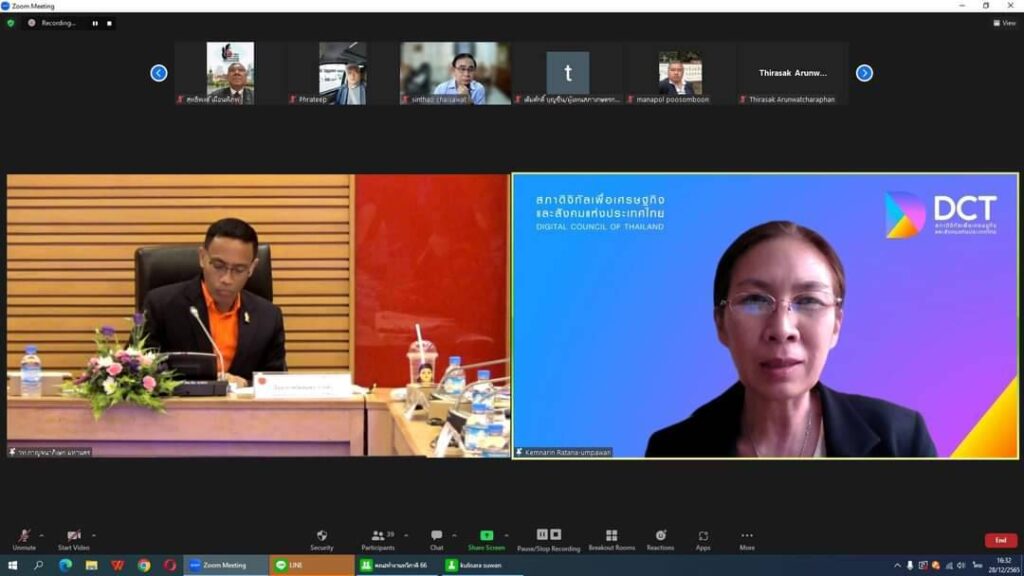Viewport: 1024px width, 576px height.
Task: Unmute the microphone in Zoom toolbar
Action: pos(23,538)
